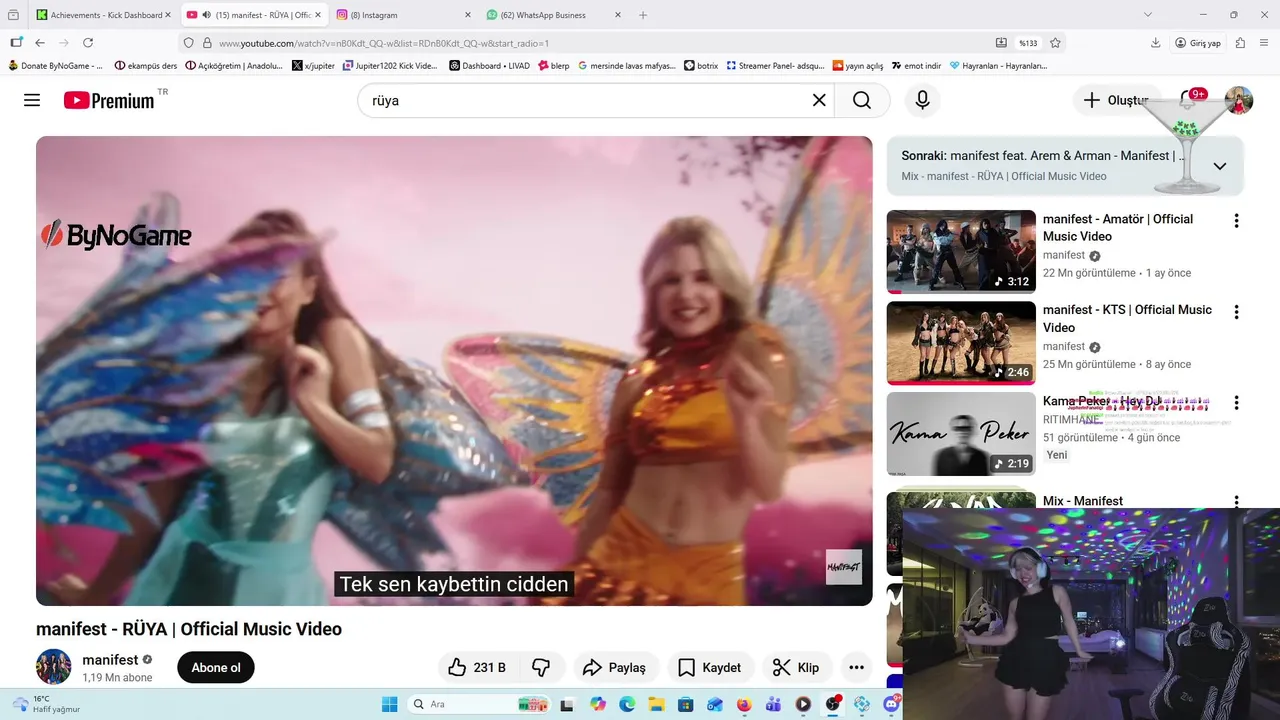This screenshot has height=720, width=1280.
Task: Clear the search text with X
Action: coord(819,100)
